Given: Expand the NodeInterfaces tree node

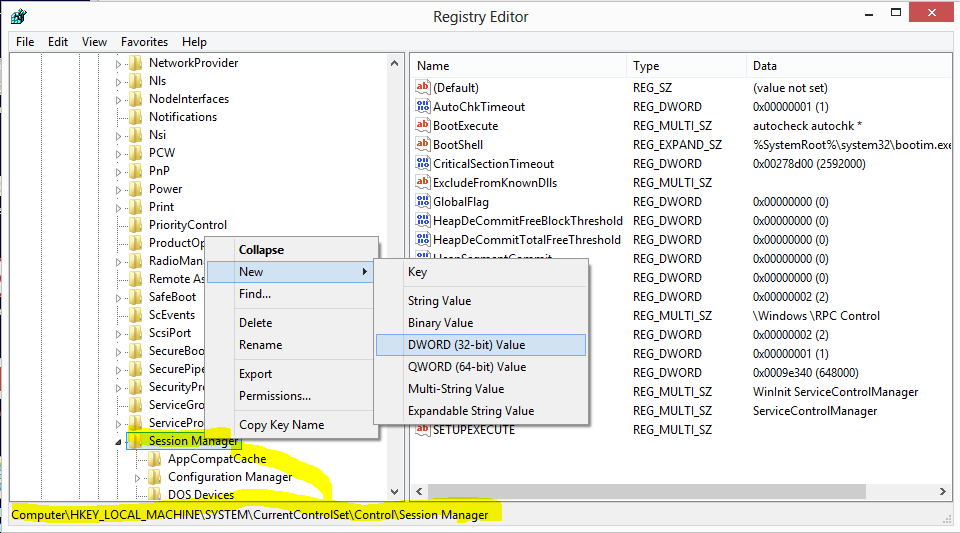Looking at the screenshot, I should 119,100.
